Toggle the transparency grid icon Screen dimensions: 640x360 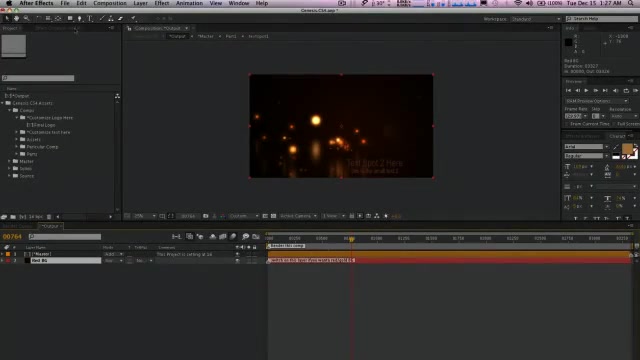[273, 216]
